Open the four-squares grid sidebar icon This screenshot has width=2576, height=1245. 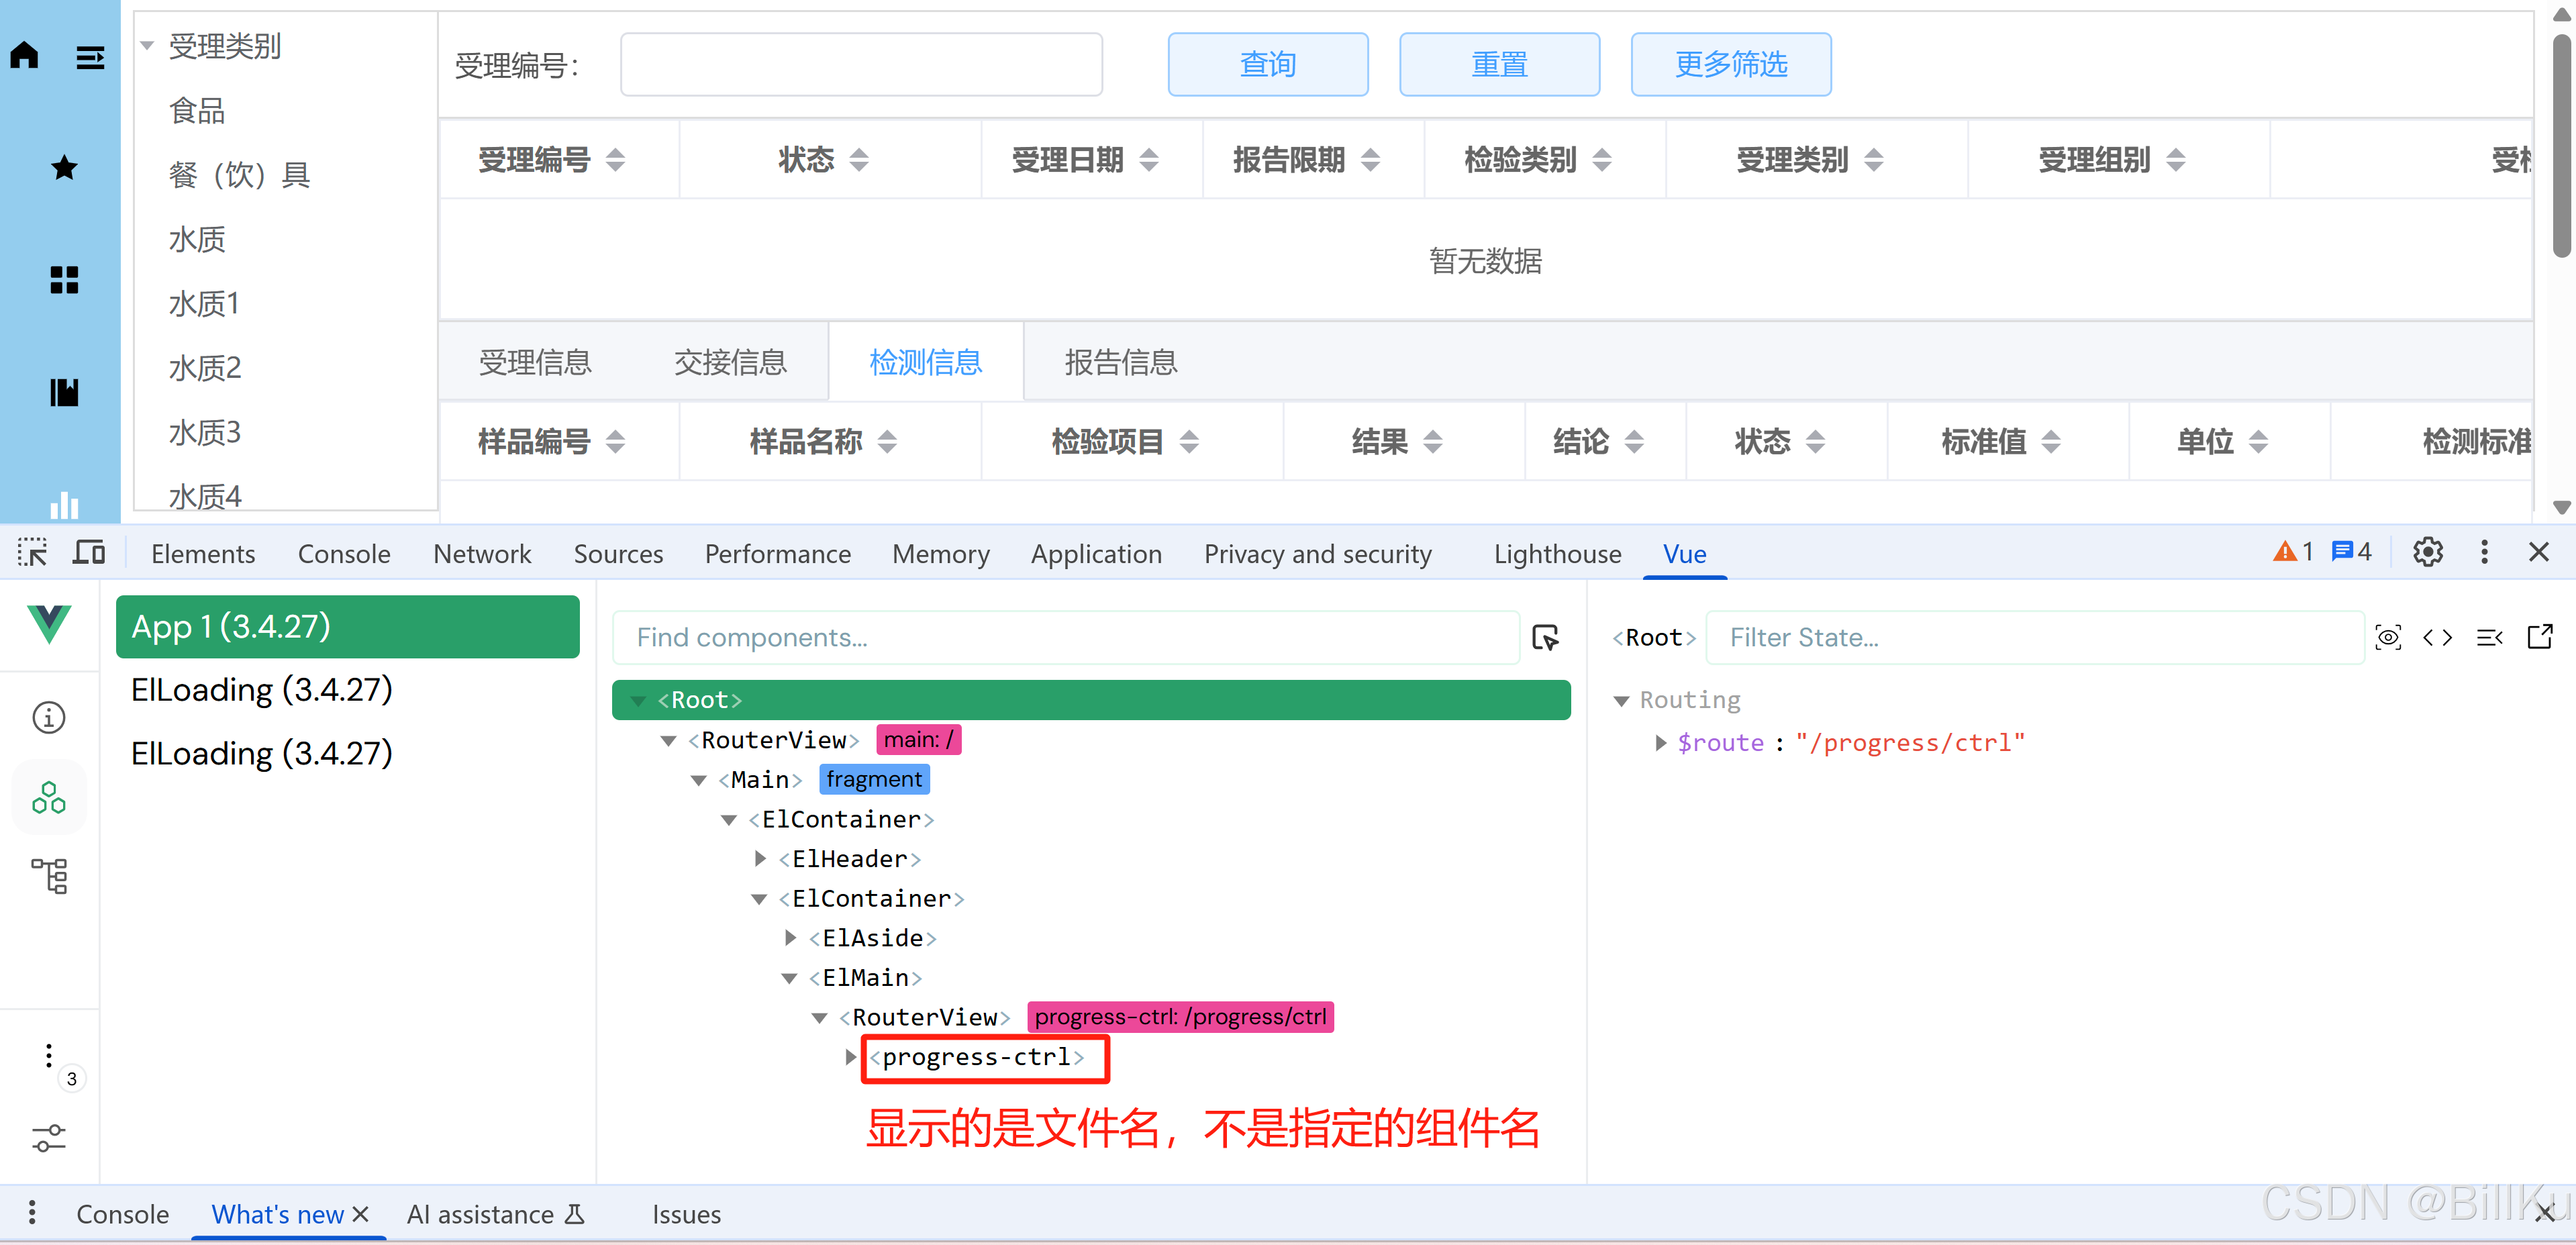64,280
